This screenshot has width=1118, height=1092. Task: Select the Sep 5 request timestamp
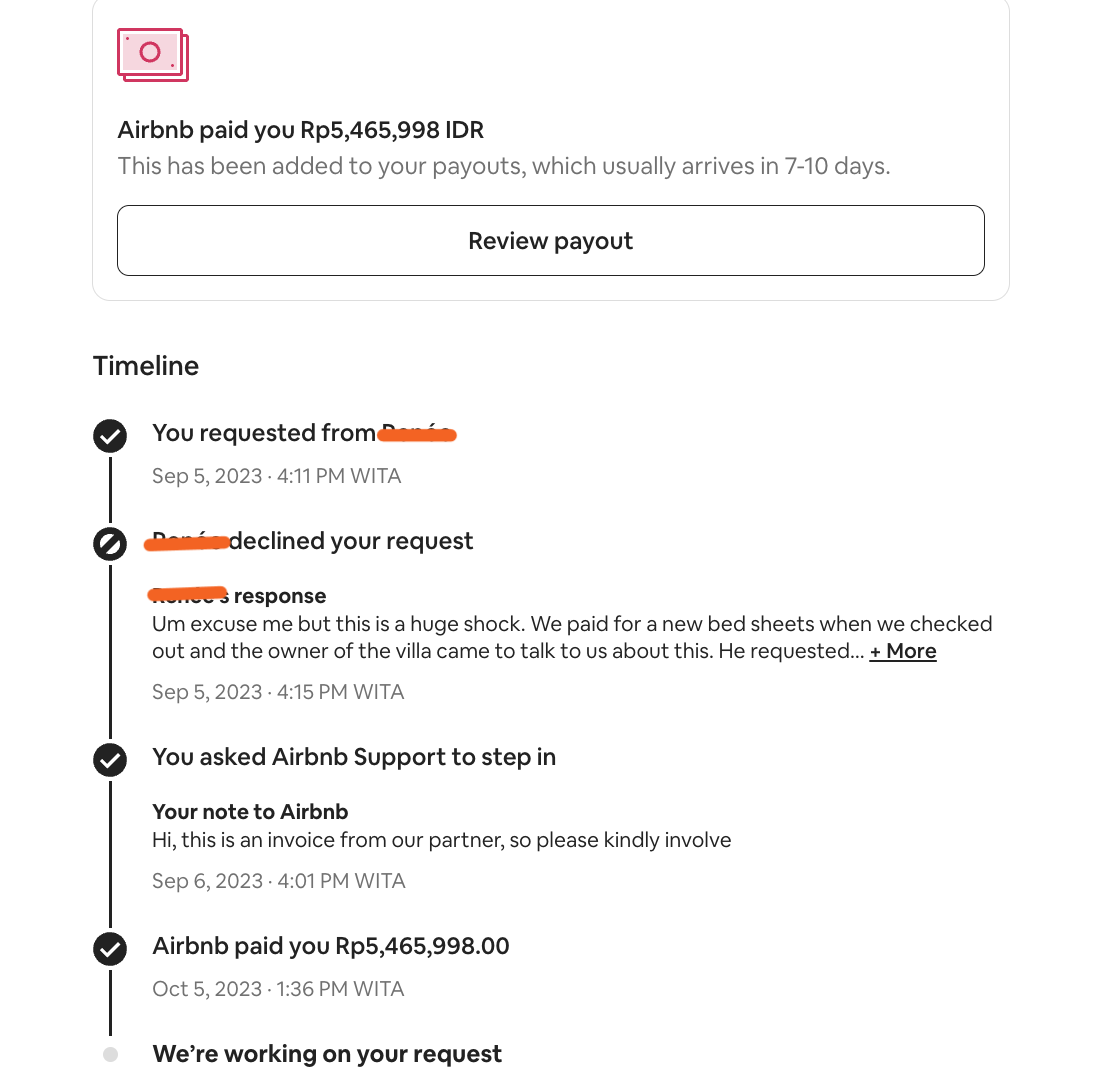(x=277, y=475)
